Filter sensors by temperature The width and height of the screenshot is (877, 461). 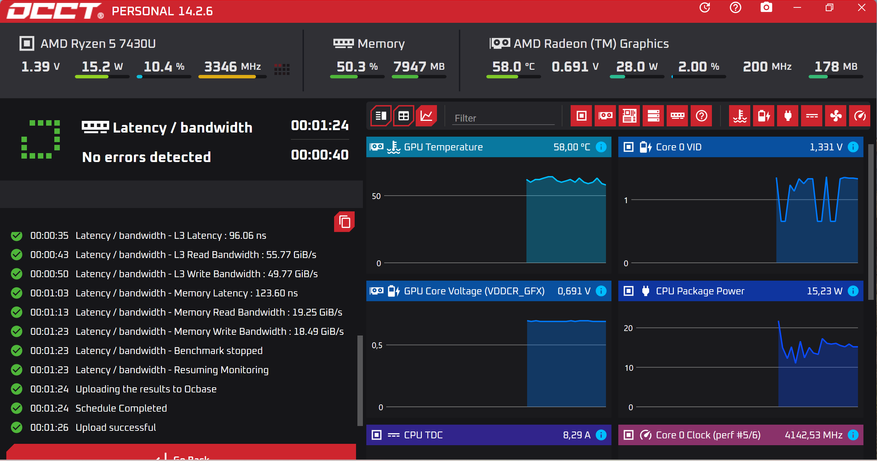tap(740, 116)
